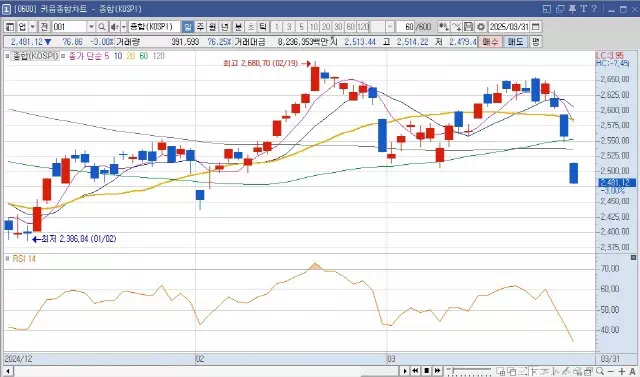Click the chart image icon left of bottom magnifier
This screenshot has height=377, width=640.
[x=588, y=371]
